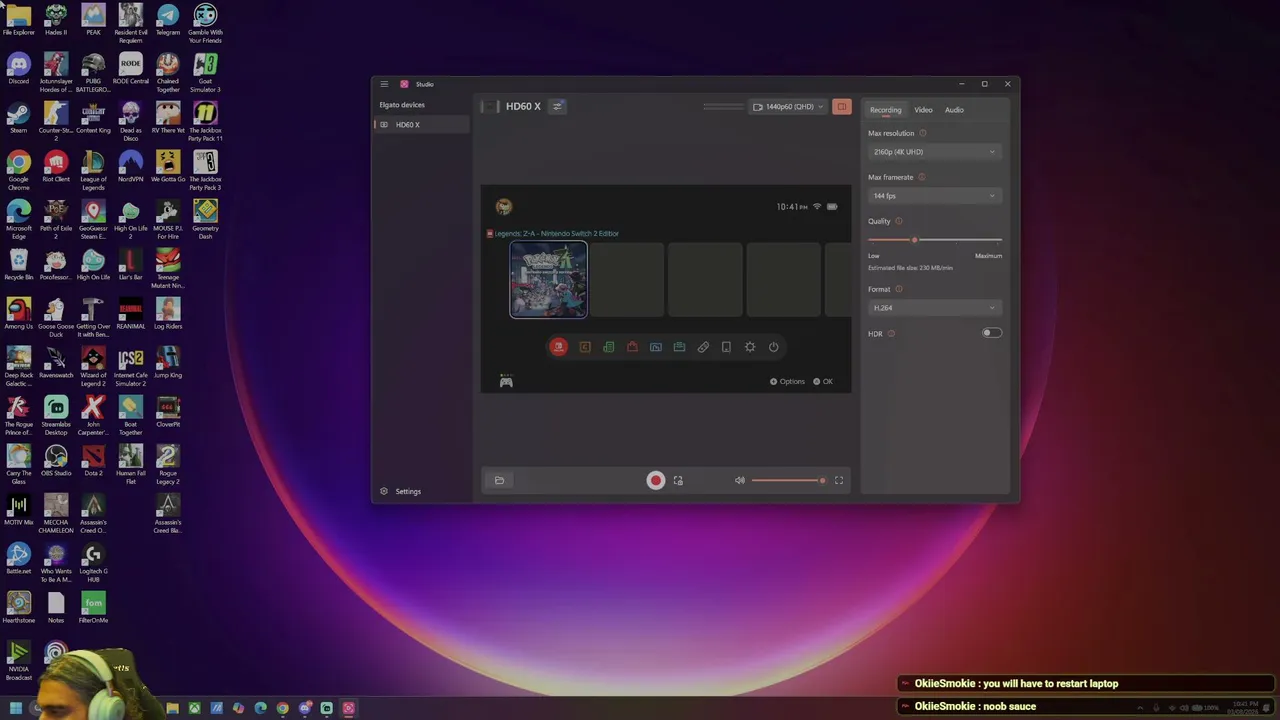Viewport: 1280px width, 720px height.
Task: Open the green News icon in Switch menu
Action: click(x=608, y=347)
